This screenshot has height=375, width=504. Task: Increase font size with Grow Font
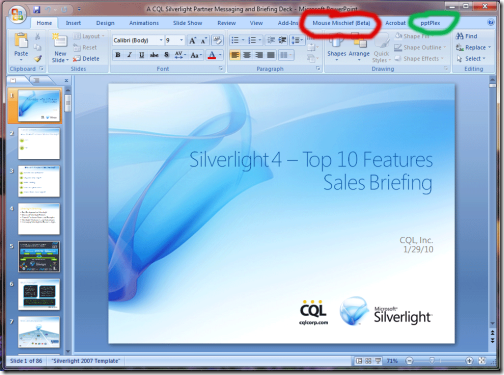pos(192,40)
